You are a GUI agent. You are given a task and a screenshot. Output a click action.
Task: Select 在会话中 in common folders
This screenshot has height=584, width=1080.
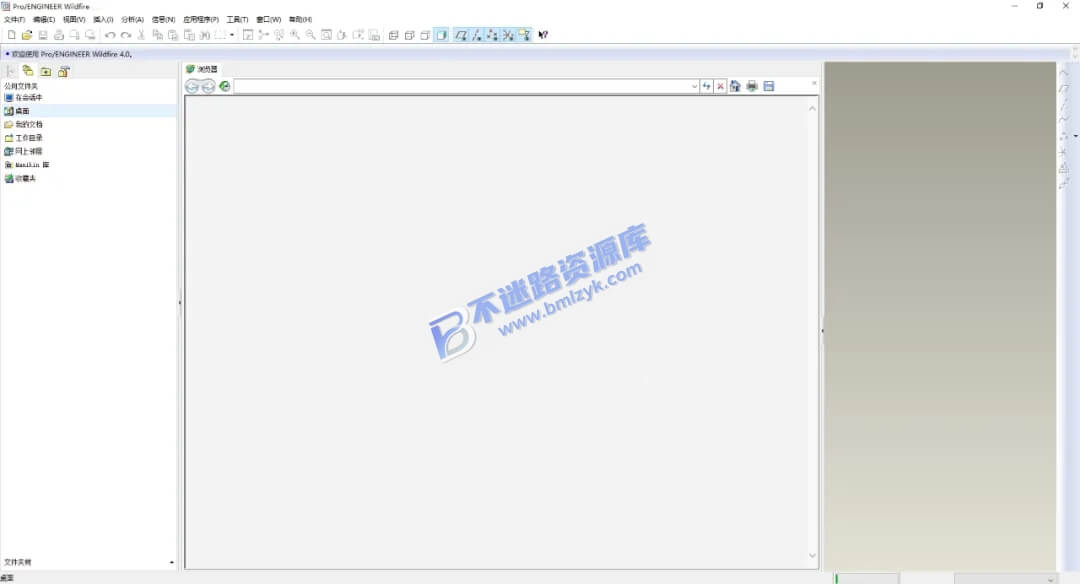coord(23,98)
